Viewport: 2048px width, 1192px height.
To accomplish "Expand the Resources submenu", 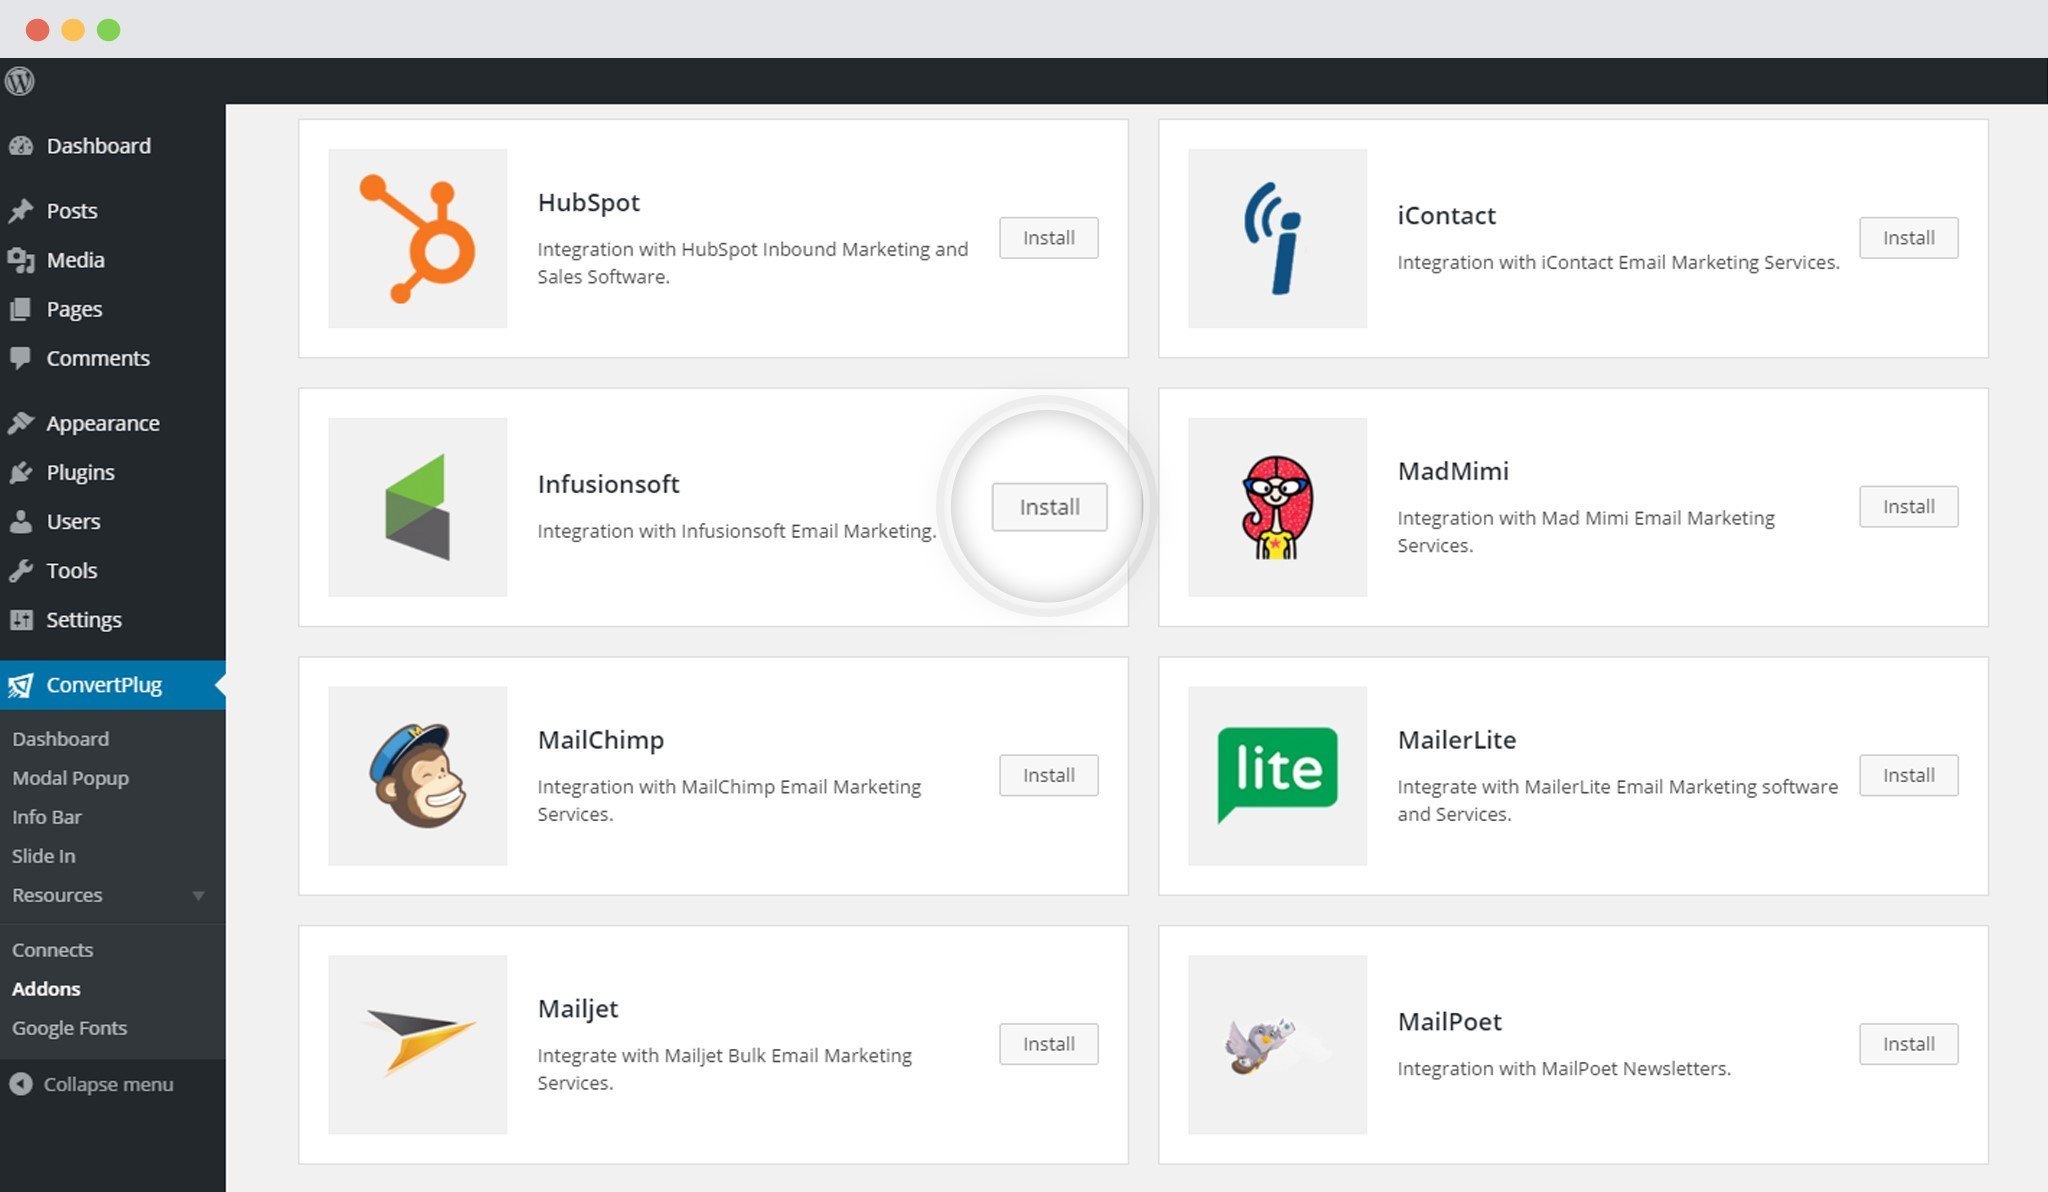I will 57,895.
